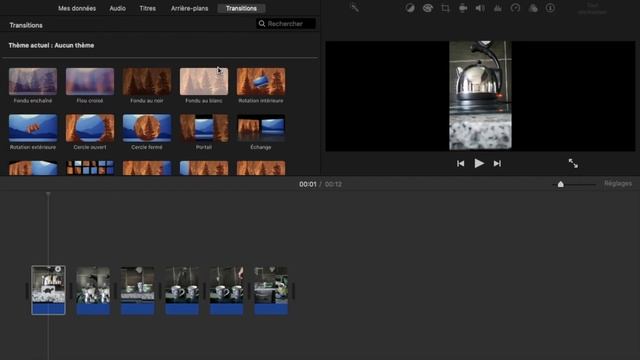Click the Tout réinitialiser button
Viewport: 640px width, 360px height.
[592, 9]
